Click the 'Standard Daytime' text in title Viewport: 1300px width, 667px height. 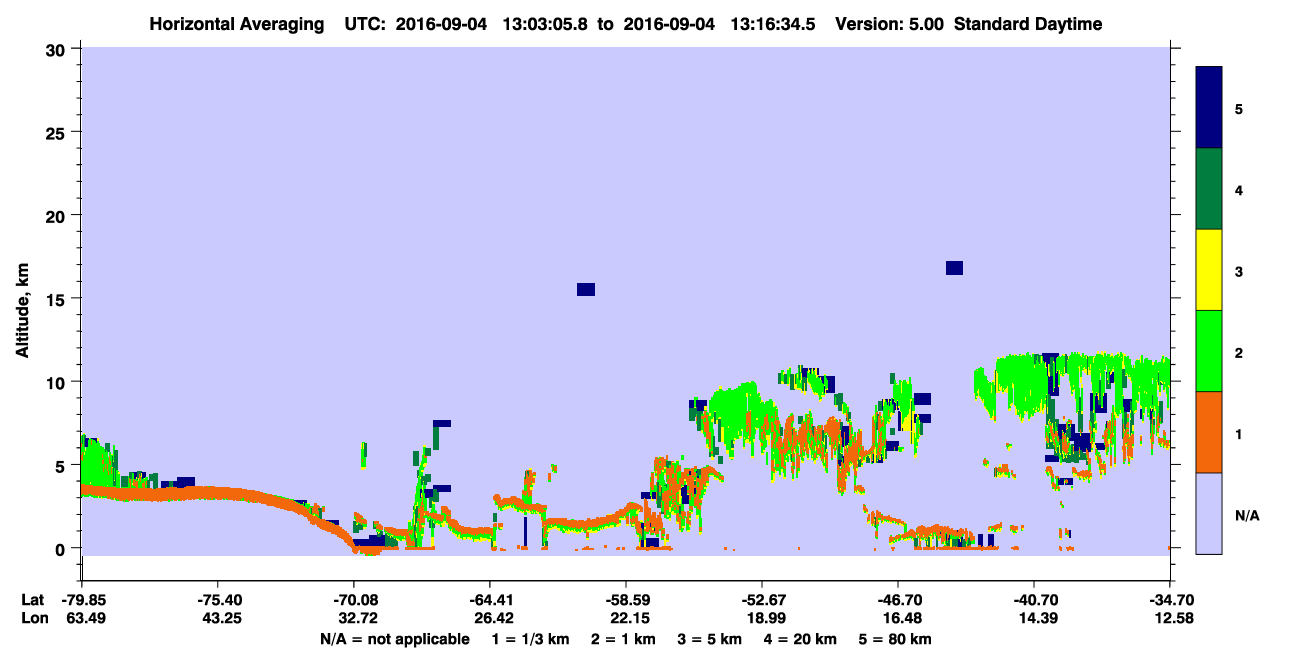coord(1028,24)
